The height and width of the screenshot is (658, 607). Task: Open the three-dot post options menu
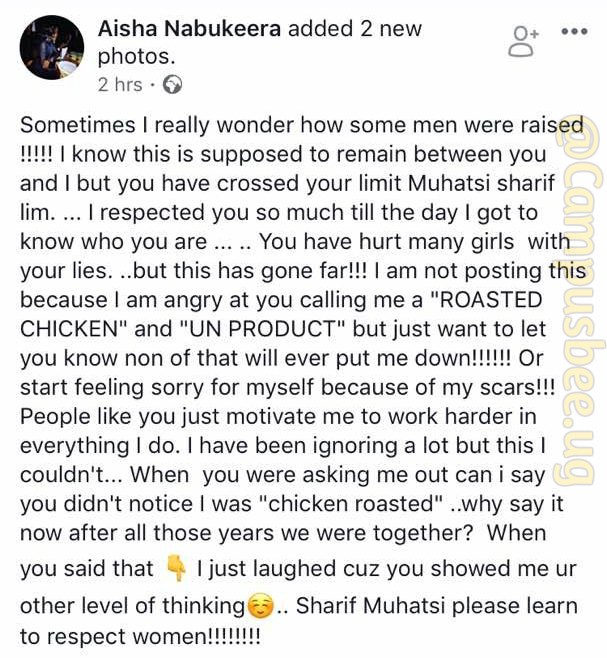(x=575, y=31)
